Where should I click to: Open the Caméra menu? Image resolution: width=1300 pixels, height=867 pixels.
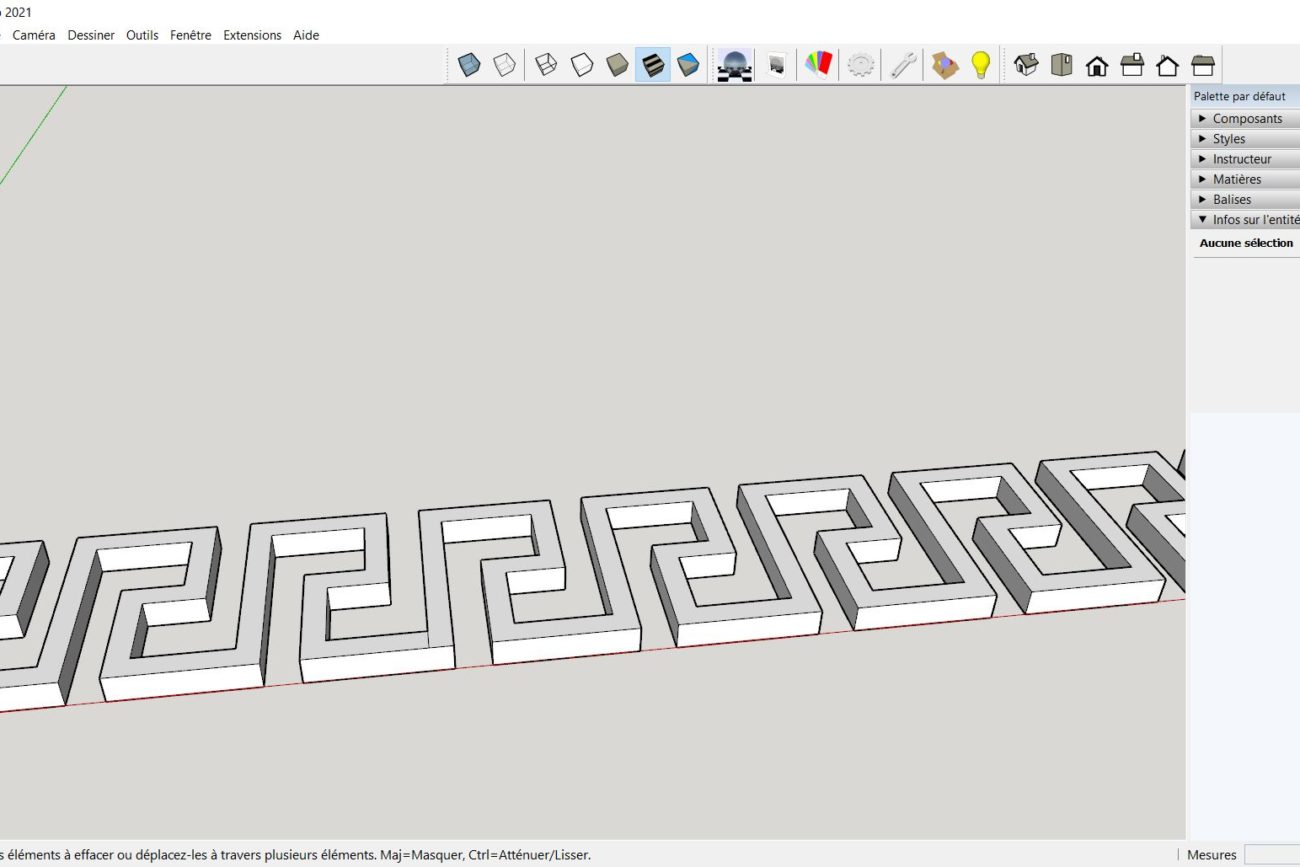(34, 35)
